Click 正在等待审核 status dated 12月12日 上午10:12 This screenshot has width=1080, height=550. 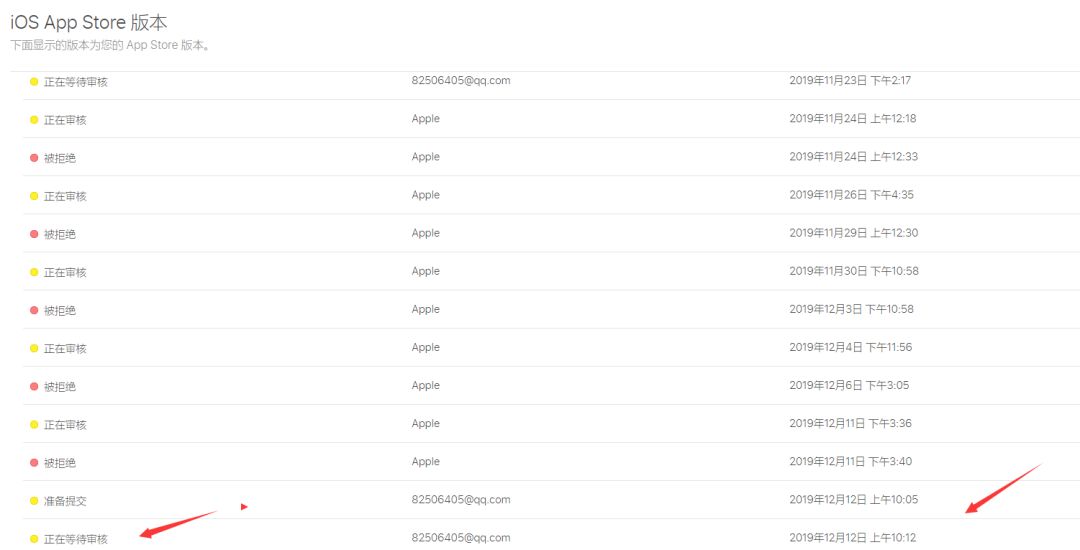tap(75, 539)
